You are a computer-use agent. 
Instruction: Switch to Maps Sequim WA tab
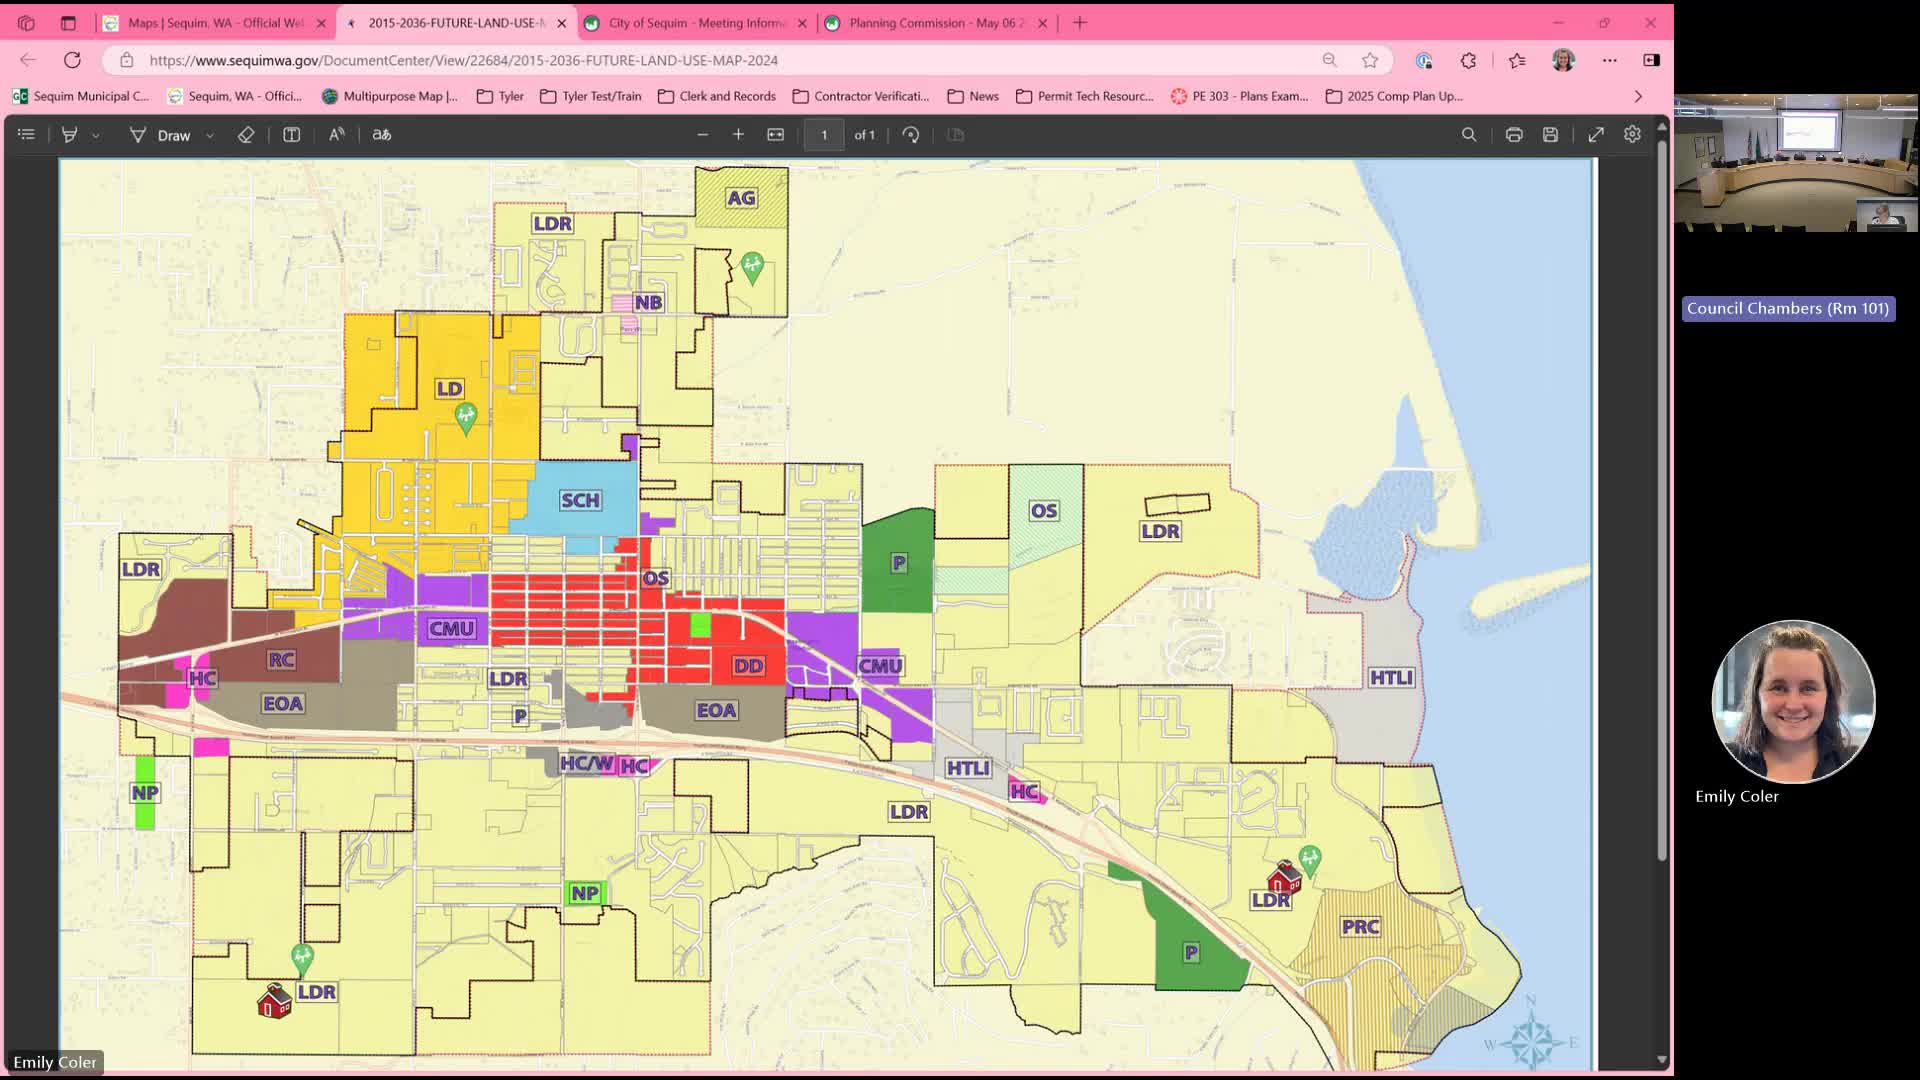click(215, 22)
